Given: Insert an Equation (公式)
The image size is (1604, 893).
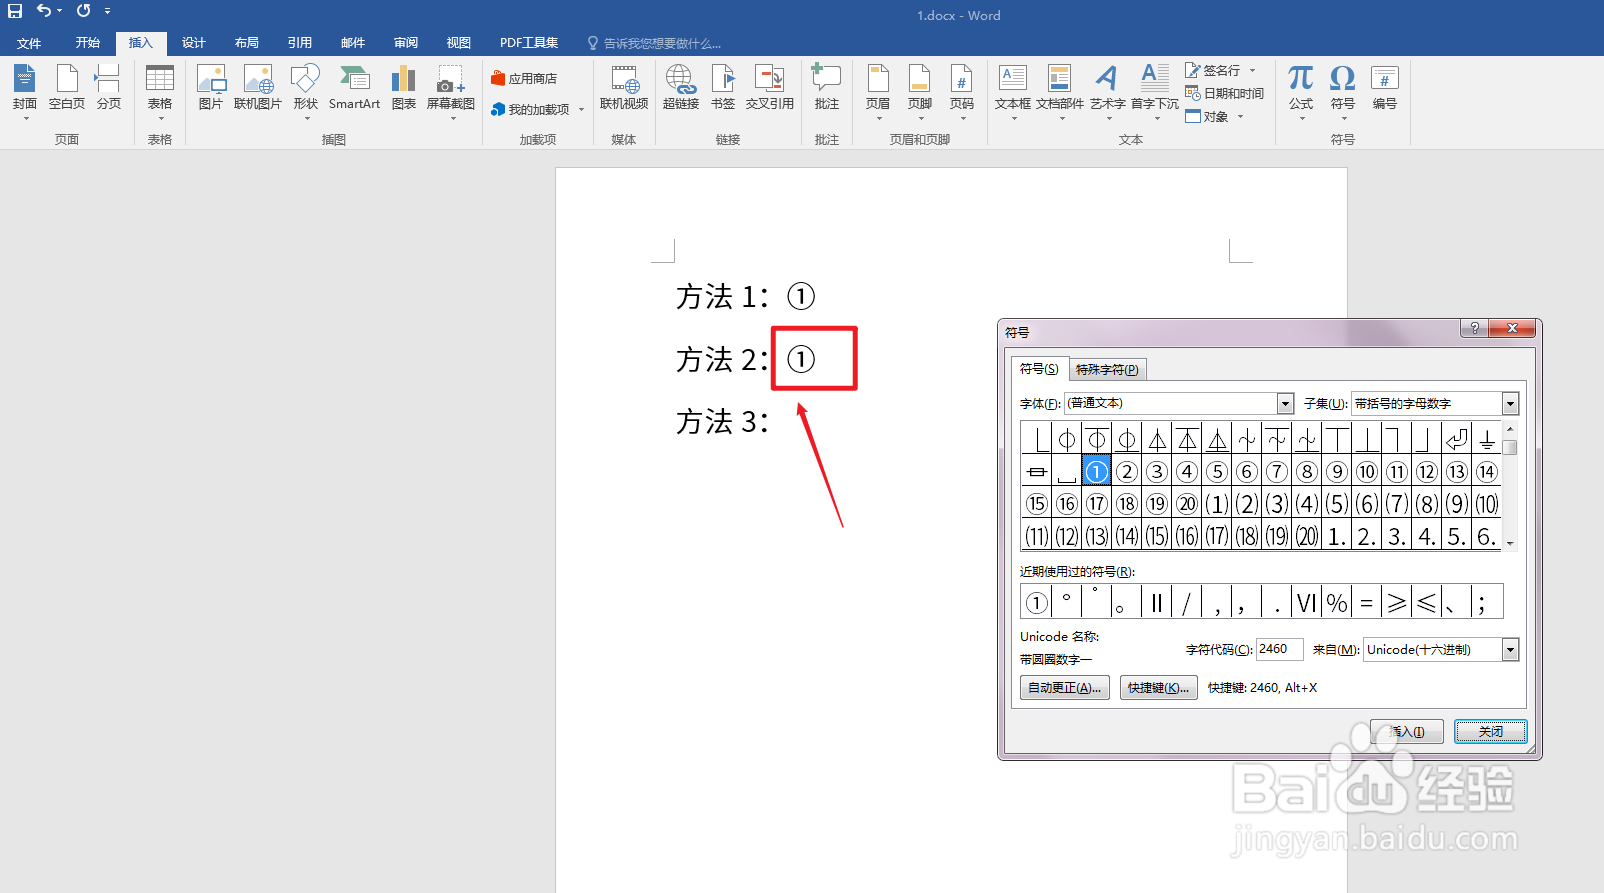Looking at the screenshot, I should pyautogui.click(x=1301, y=92).
